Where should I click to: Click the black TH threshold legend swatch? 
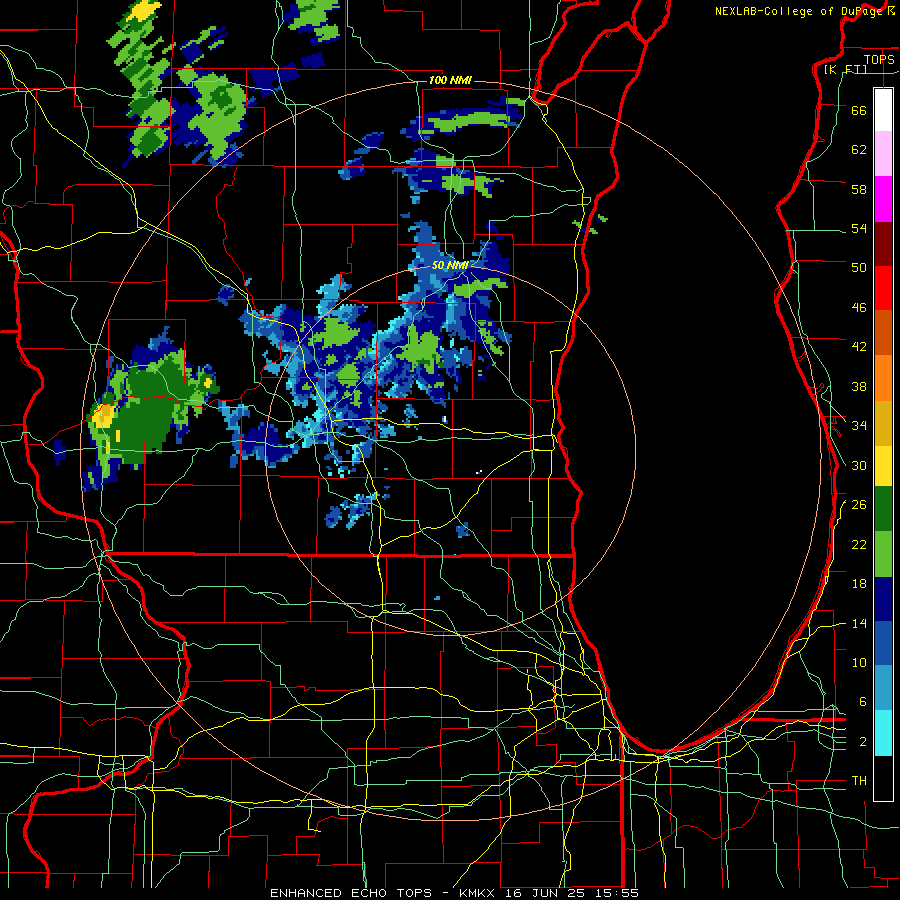click(883, 778)
